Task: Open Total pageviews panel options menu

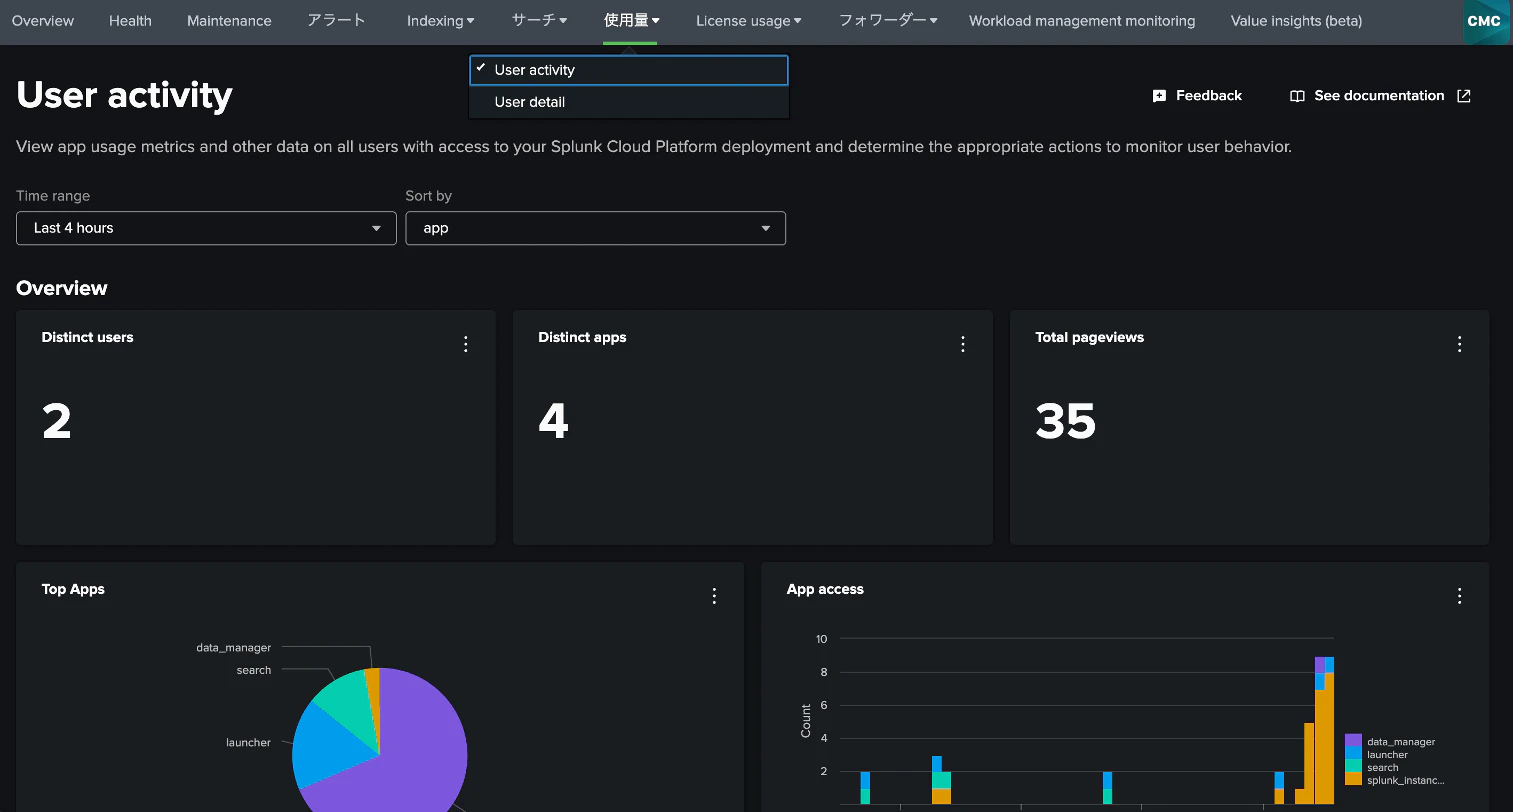Action: (x=1460, y=344)
